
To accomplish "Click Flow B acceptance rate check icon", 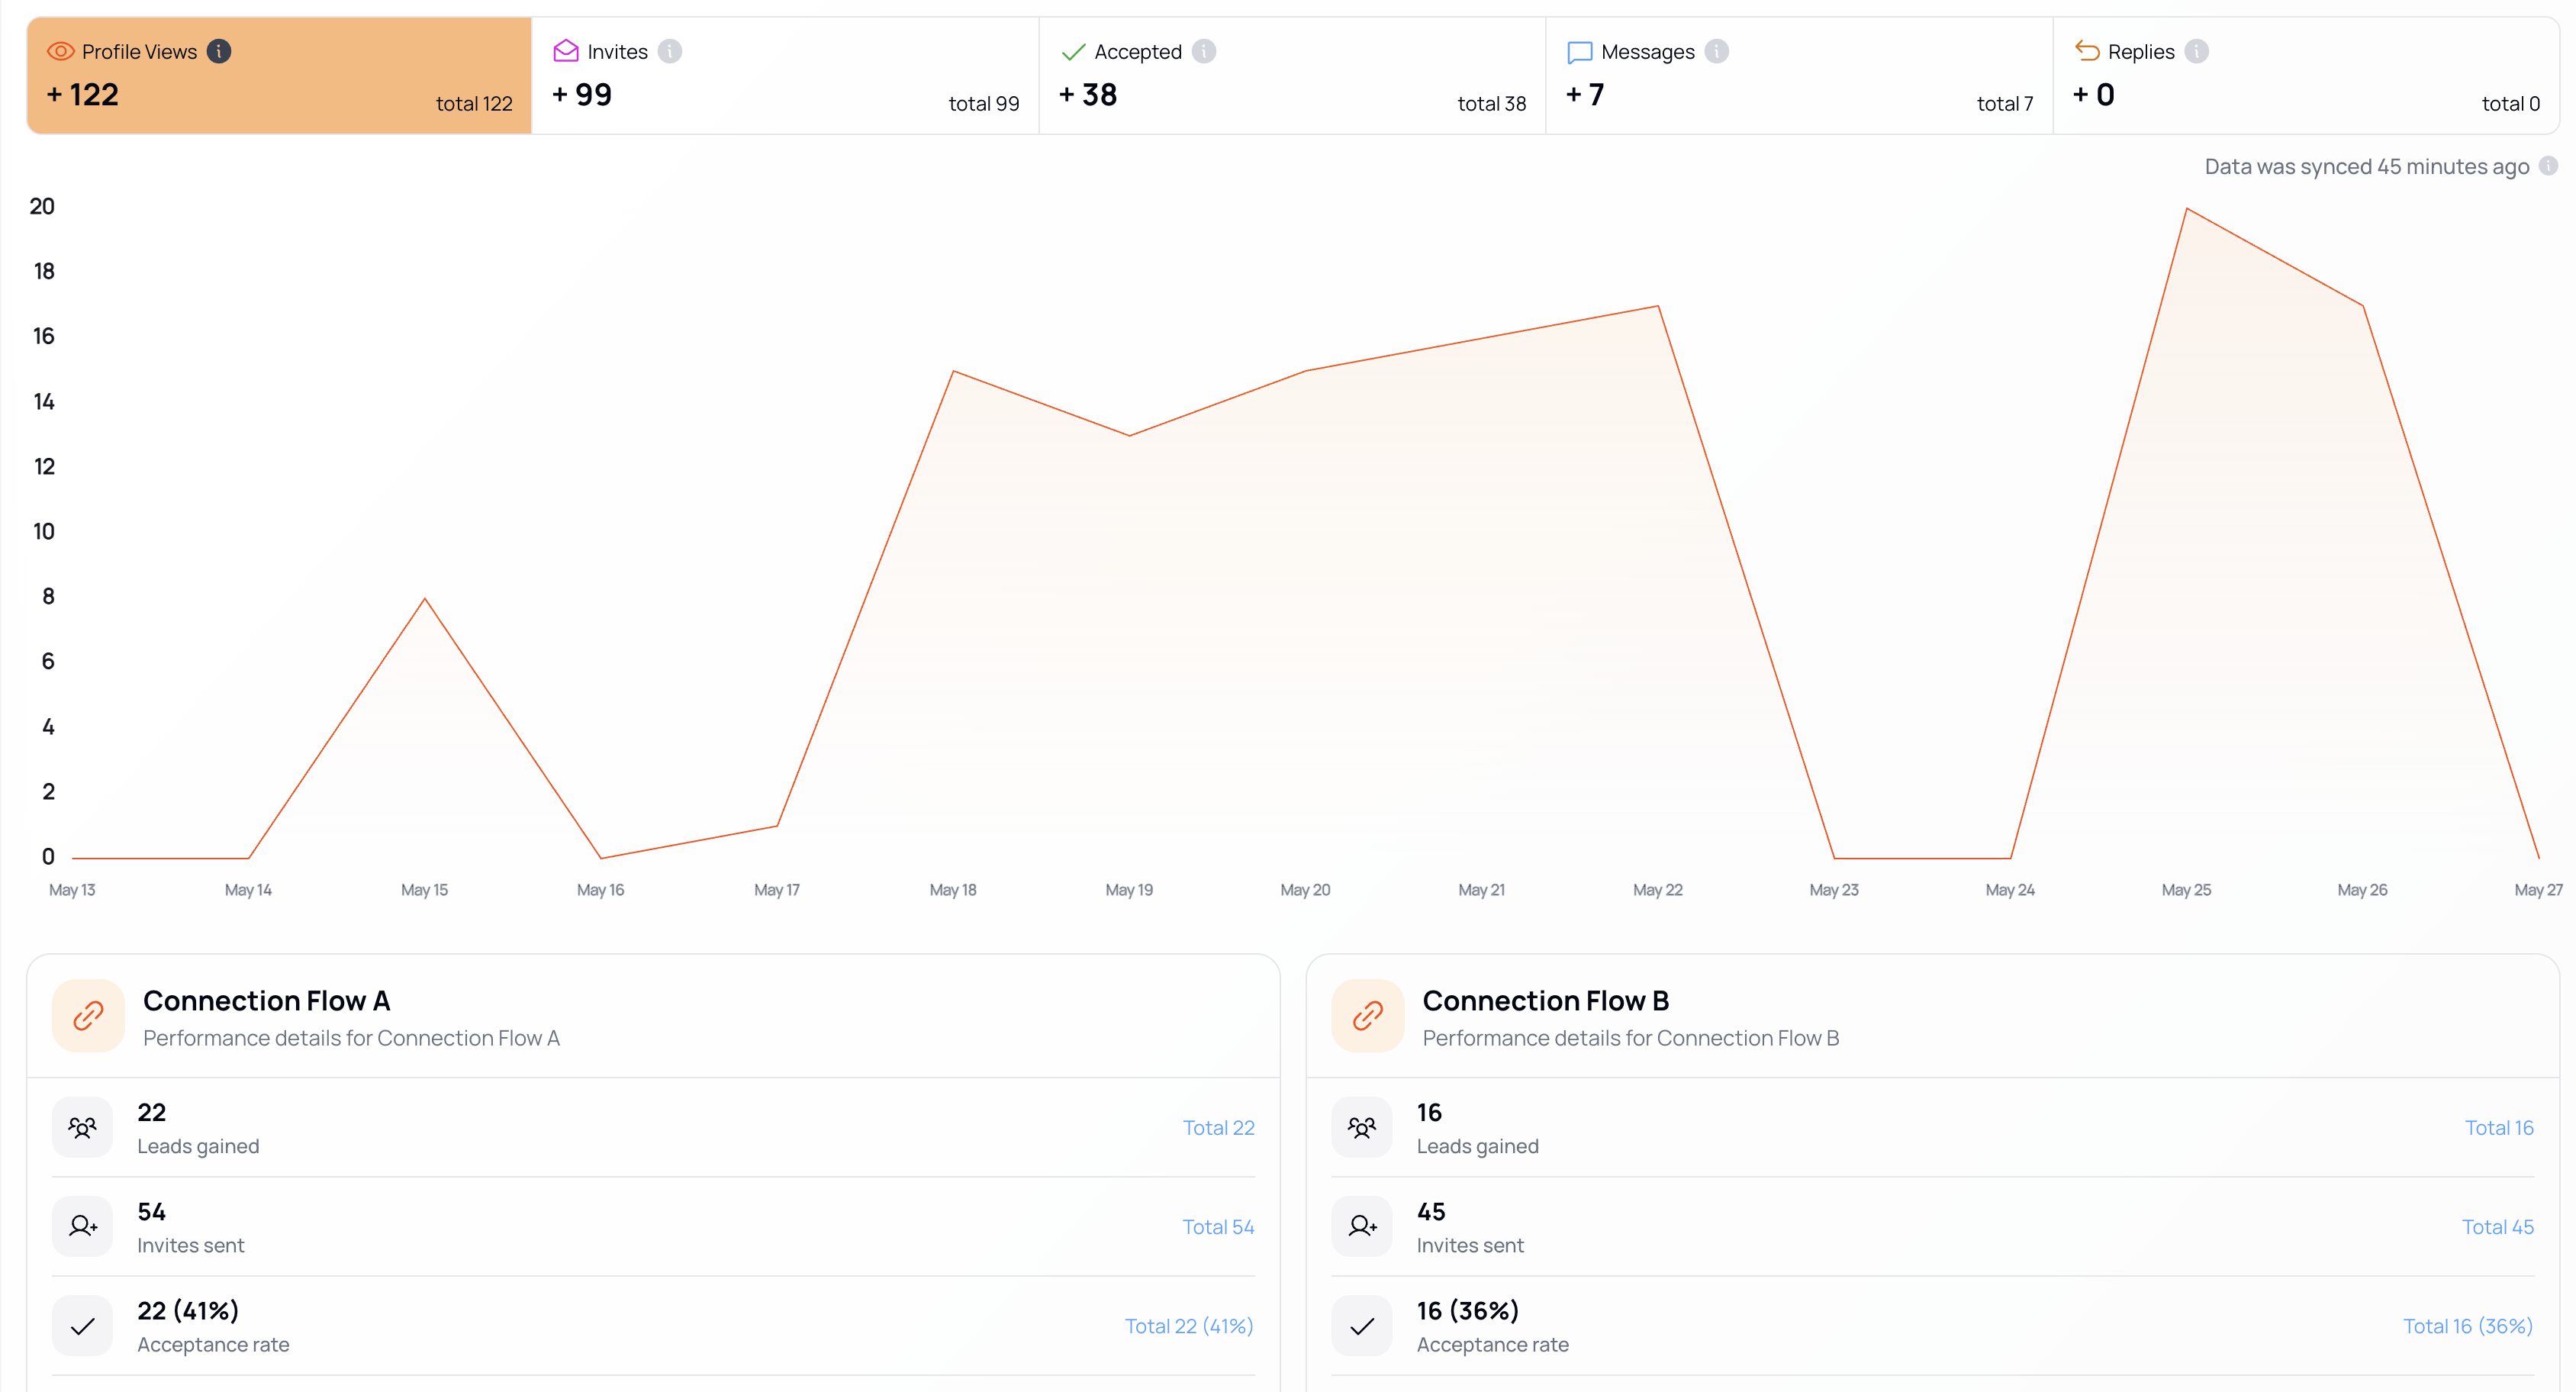I will 1362,1326.
